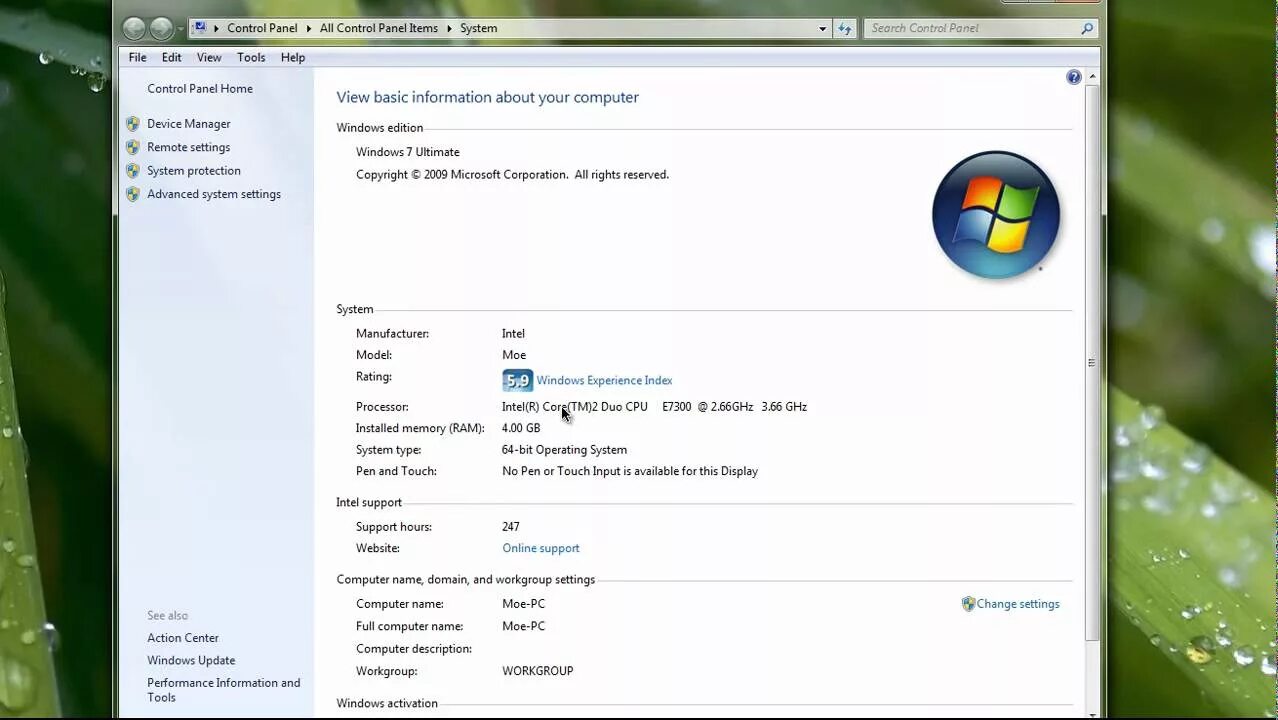Click the Copyright 2009 Microsoft Corporation text

click(x=512, y=174)
